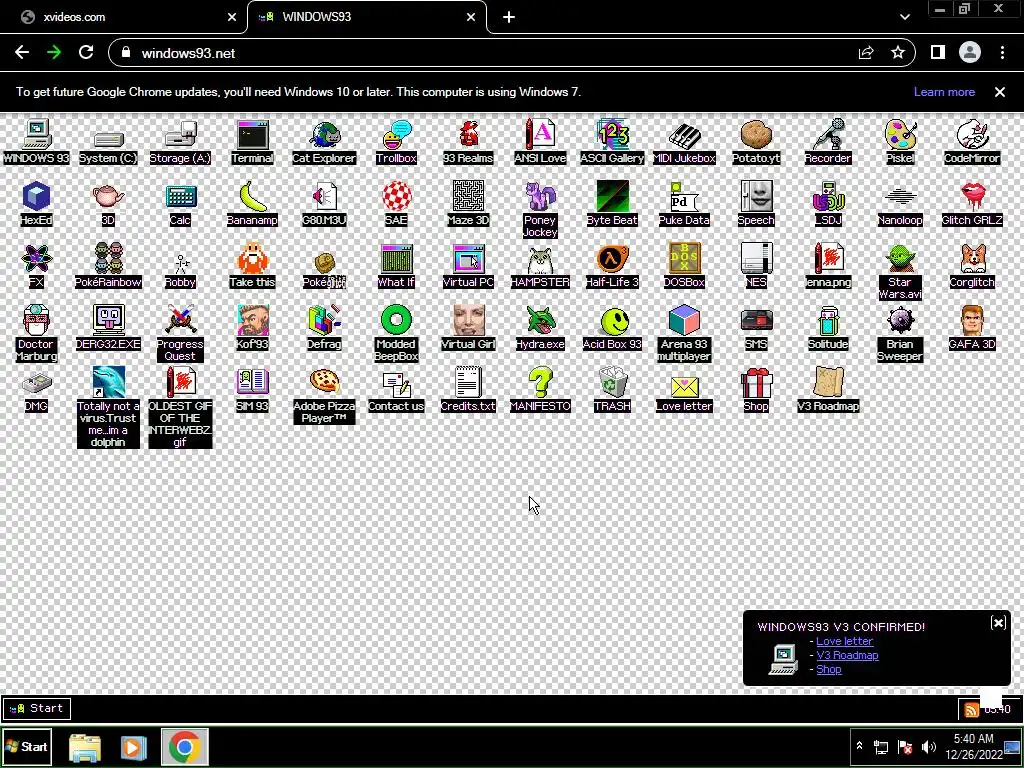Open Progress Quest icon
This screenshot has width=1024, height=768.
180,333
